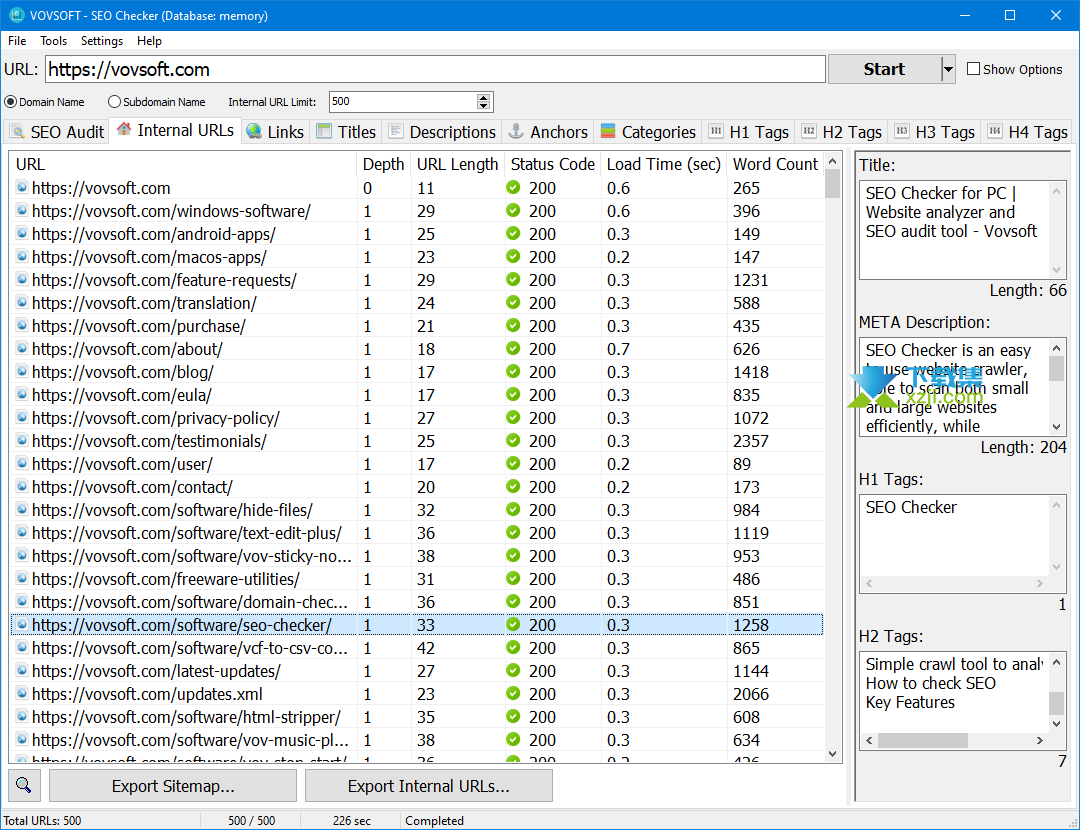Image resolution: width=1080 pixels, height=830 pixels.
Task: Select the vovsoft.com/software/hide-files/ row
Action: coord(417,510)
